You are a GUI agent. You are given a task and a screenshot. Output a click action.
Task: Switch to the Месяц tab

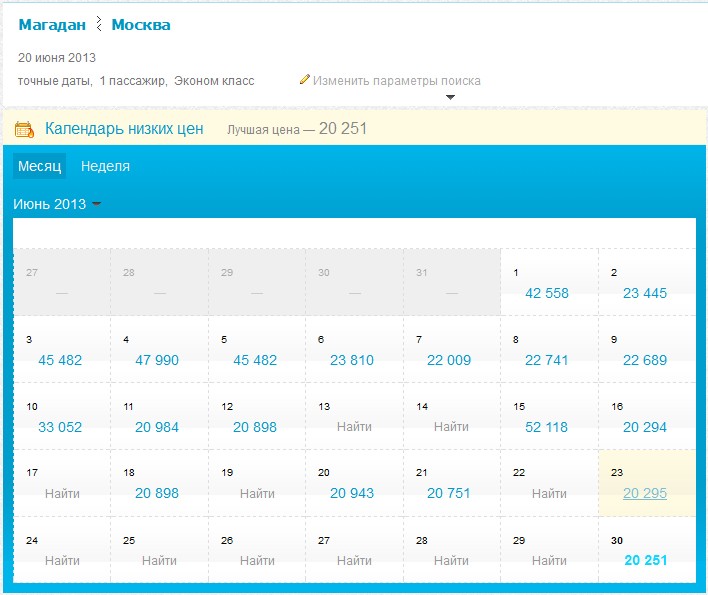coord(39,166)
